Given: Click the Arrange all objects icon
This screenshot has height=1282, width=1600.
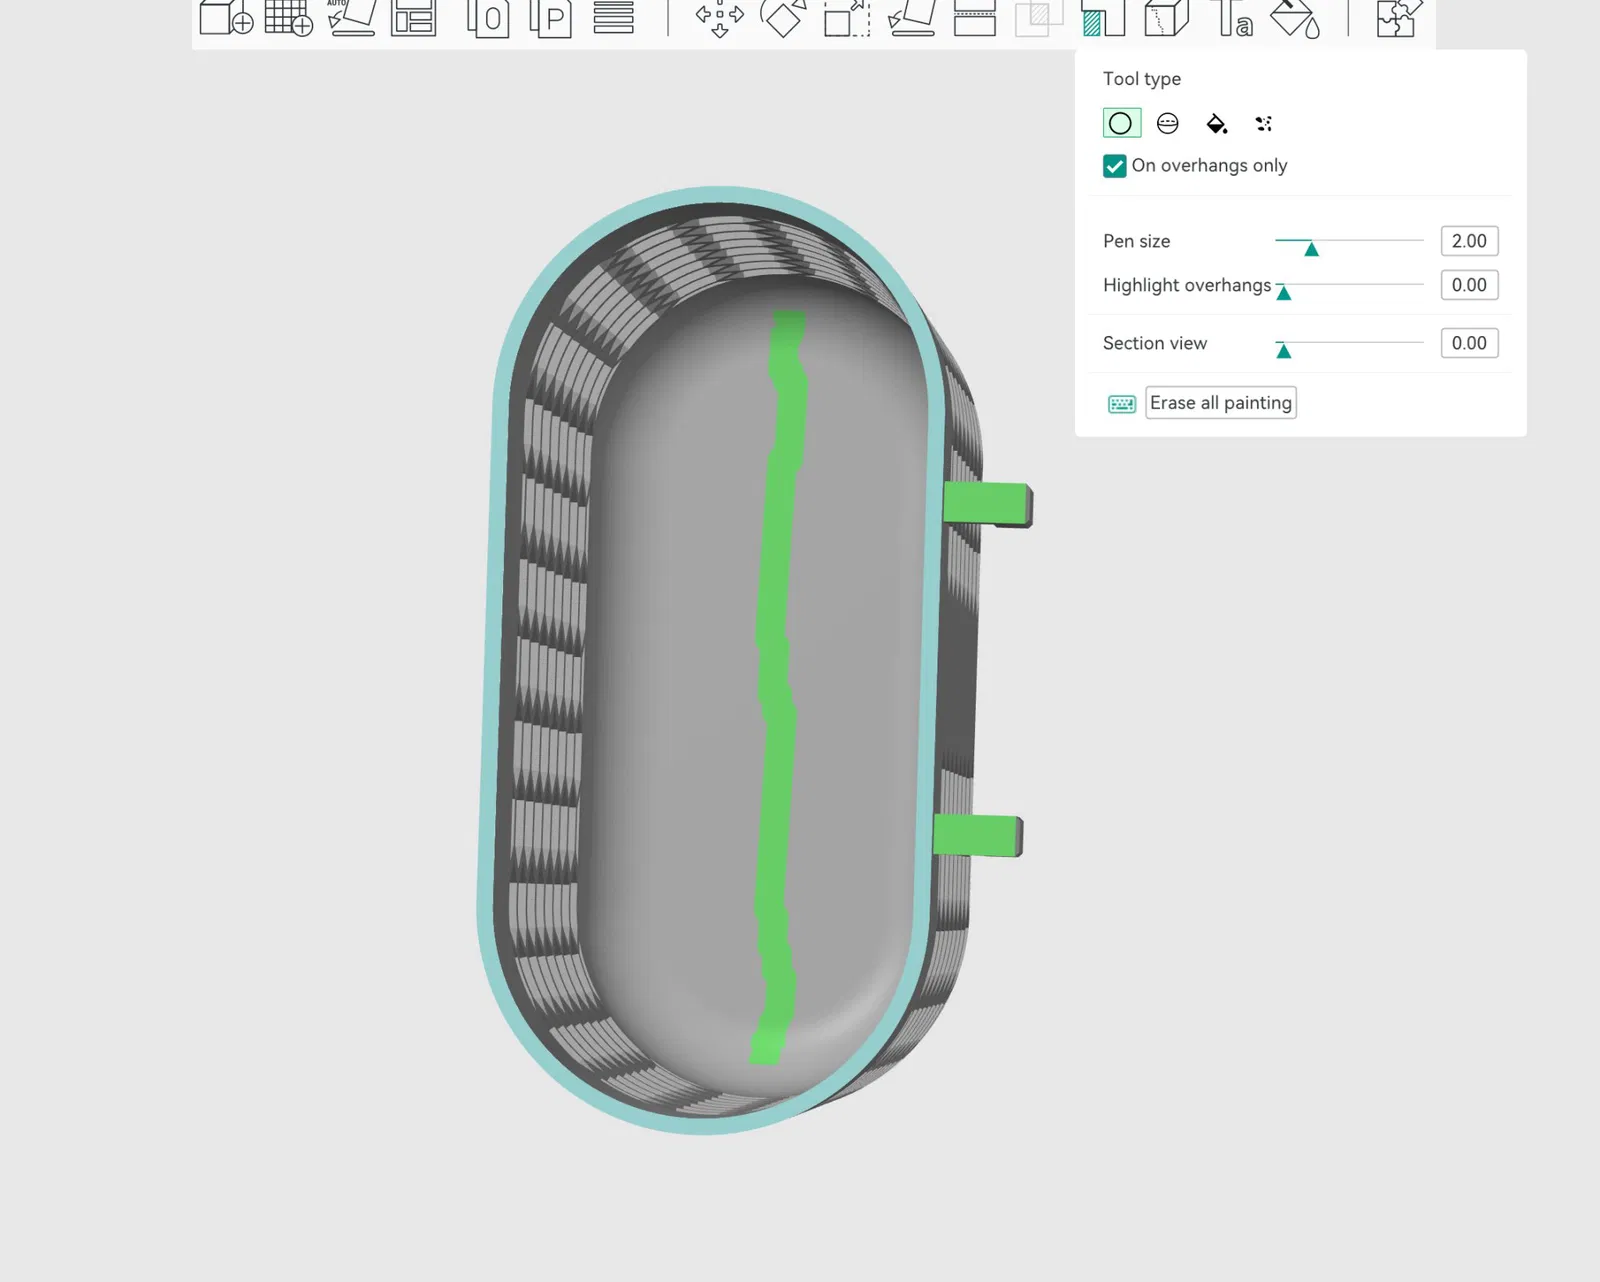Looking at the screenshot, I should click(414, 18).
